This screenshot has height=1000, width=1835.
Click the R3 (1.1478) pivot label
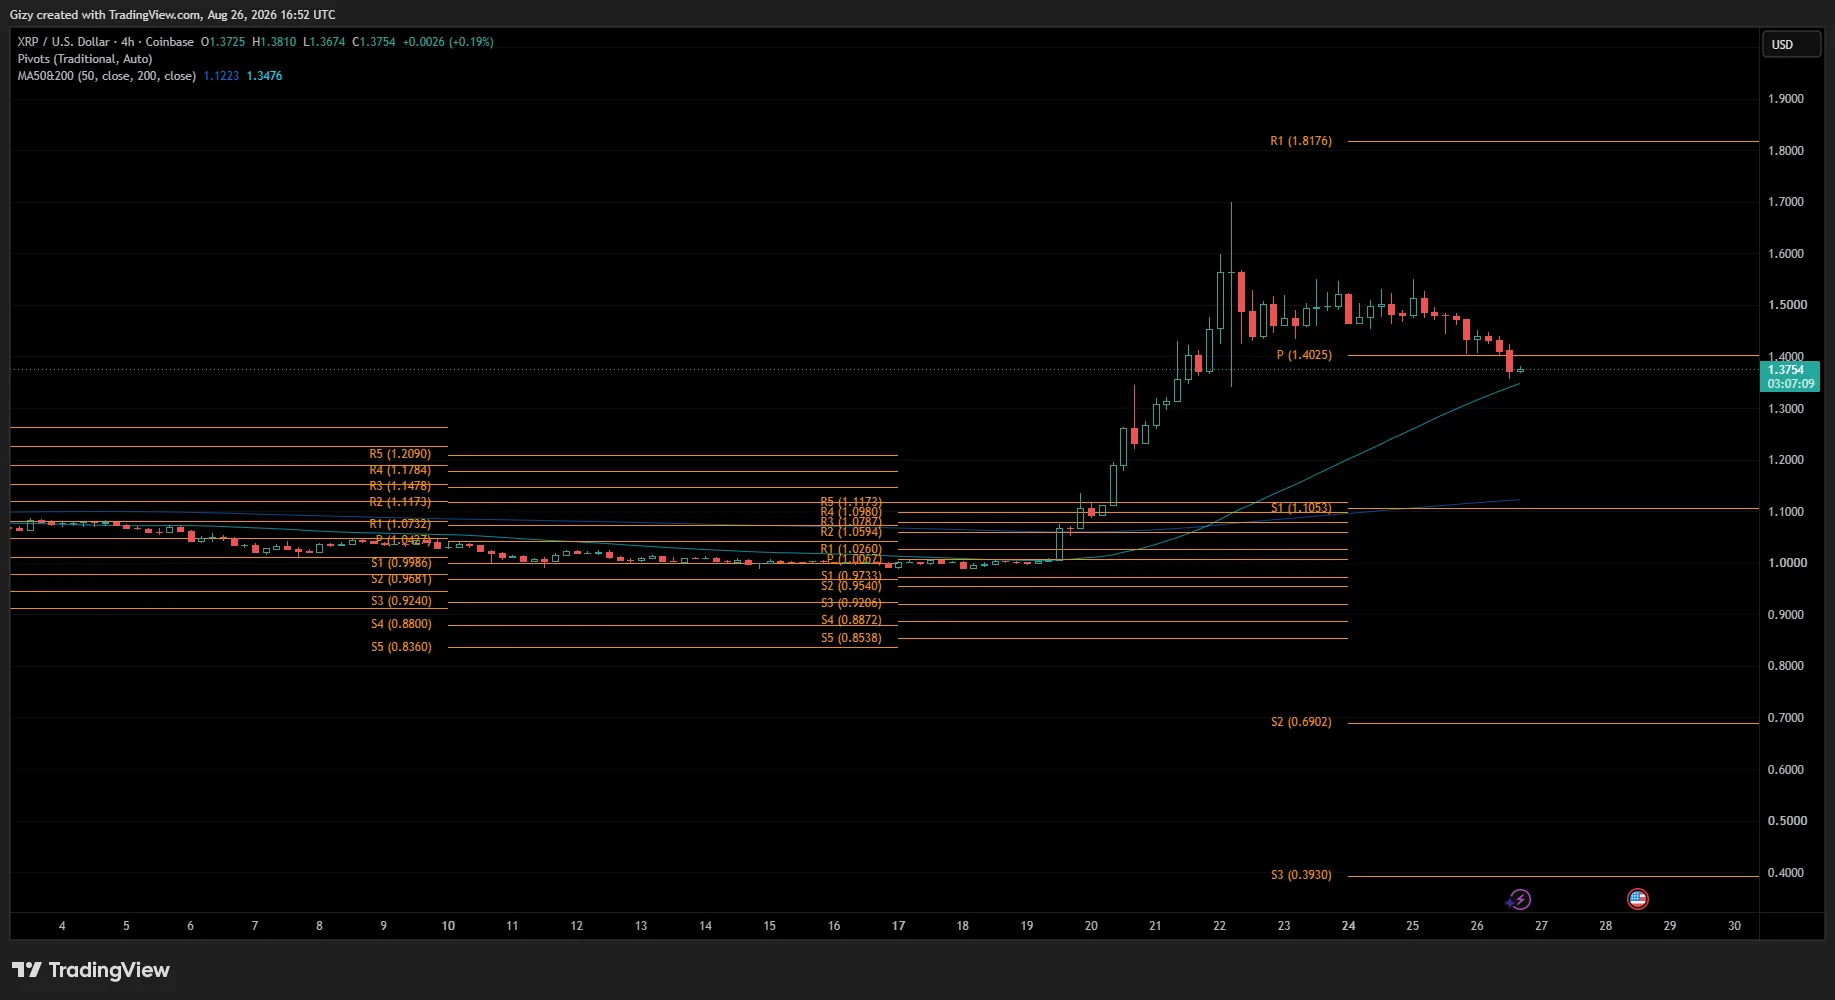click(x=400, y=486)
